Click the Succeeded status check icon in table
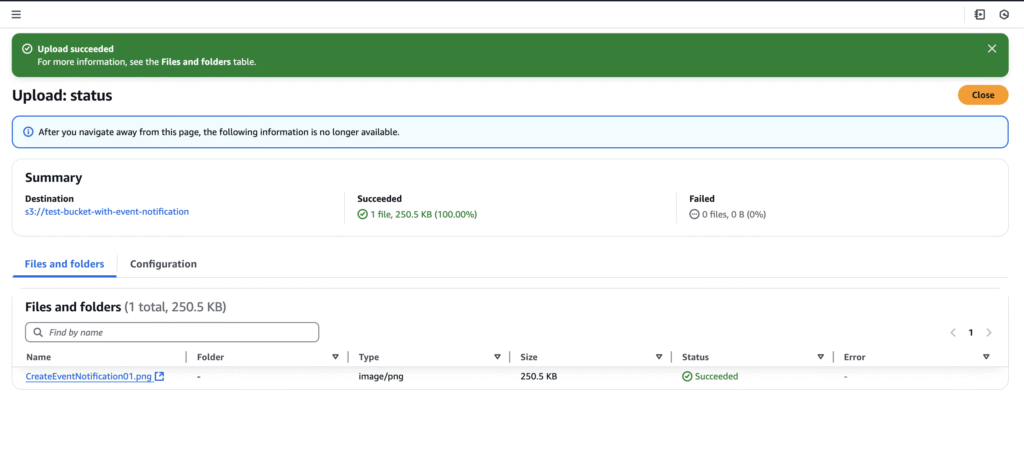Screen dimensions: 1024x470 pyautogui.click(x=686, y=376)
